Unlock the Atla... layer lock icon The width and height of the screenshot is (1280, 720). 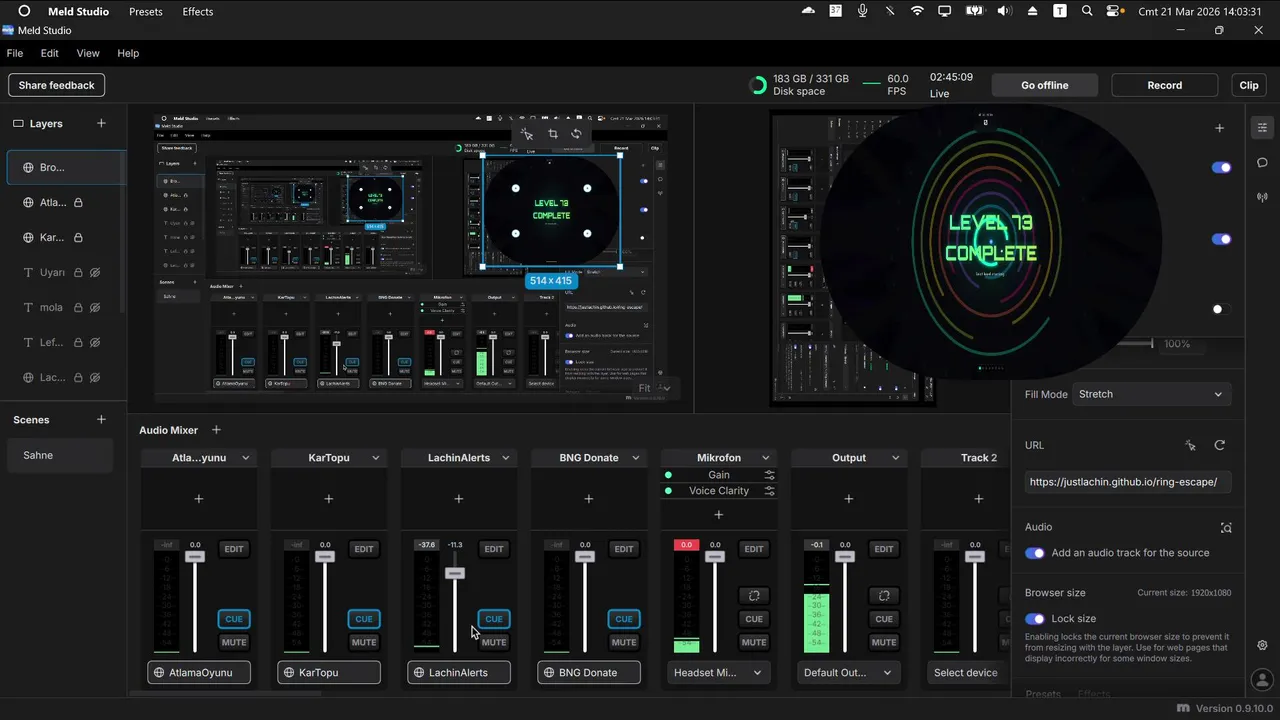[x=78, y=202]
